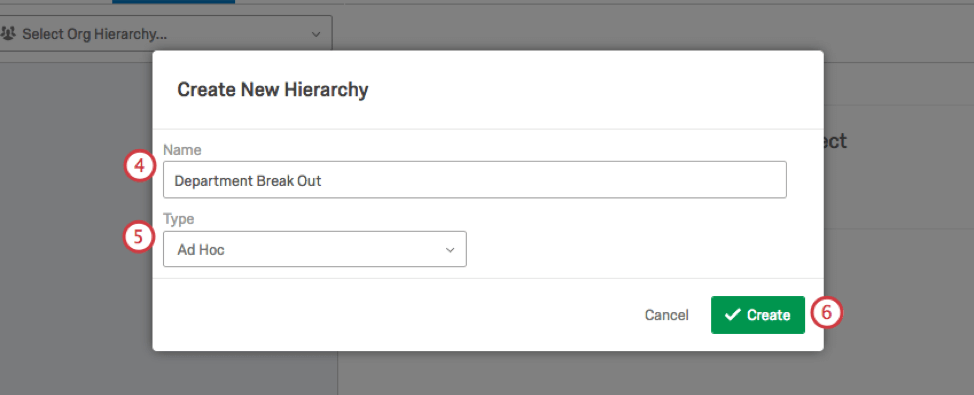Dismiss dialog with the Cancel link
Viewport: 974px width, 395px height.
coord(667,315)
